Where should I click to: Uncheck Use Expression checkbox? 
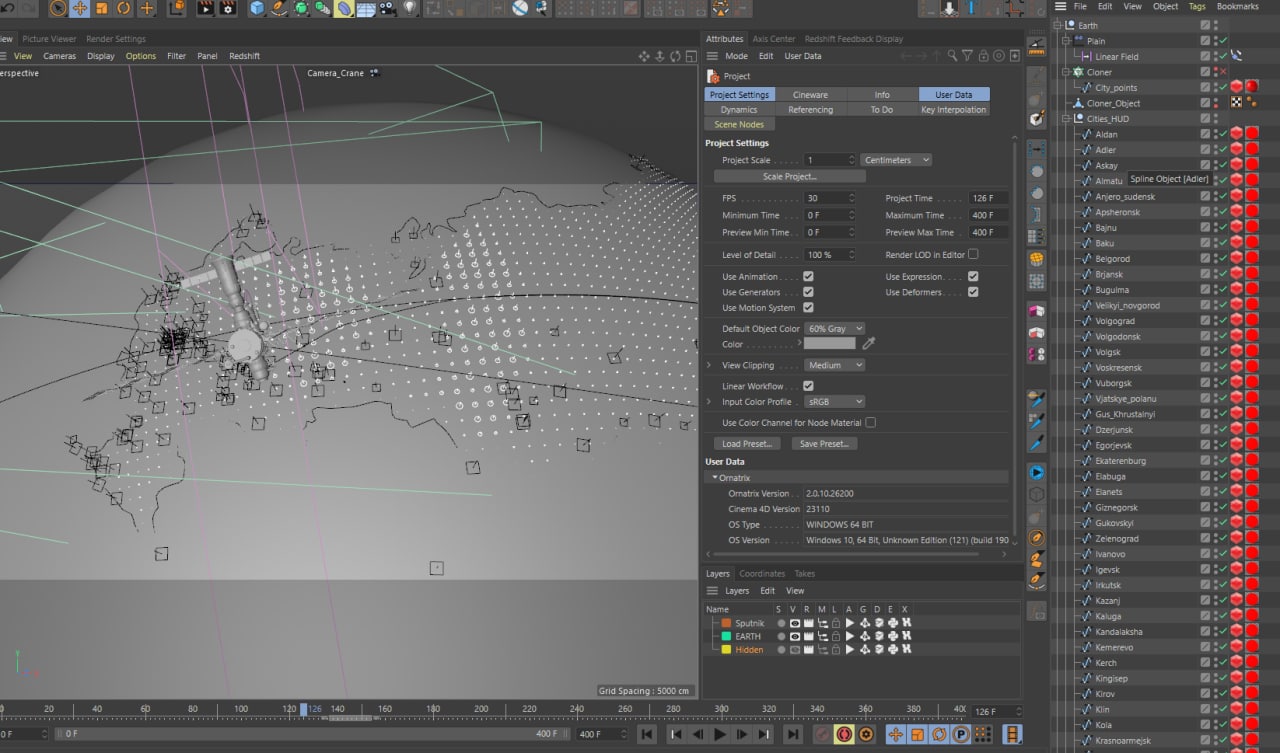click(x=973, y=277)
